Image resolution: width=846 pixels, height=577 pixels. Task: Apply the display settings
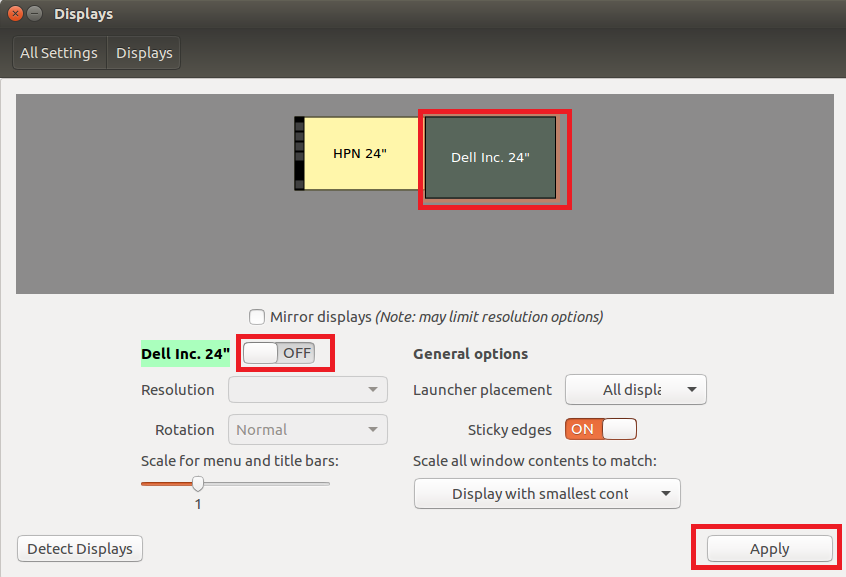click(769, 549)
